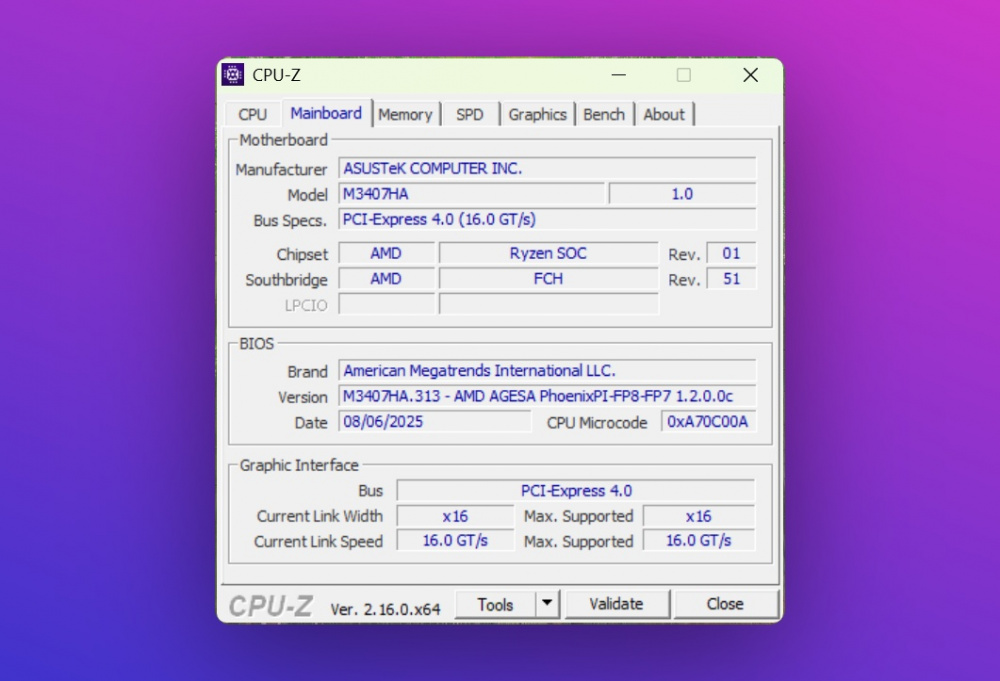Open the About tab
The height and width of the screenshot is (681, 1000).
pyautogui.click(x=663, y=115)
